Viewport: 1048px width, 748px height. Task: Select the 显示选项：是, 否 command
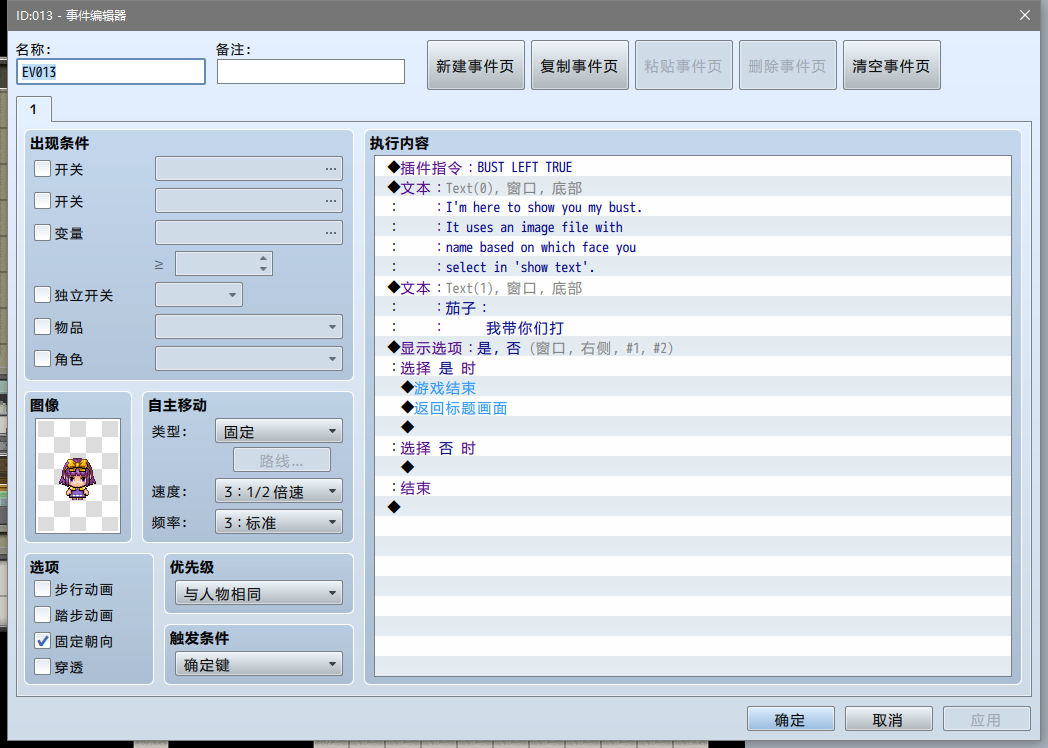pos(693,348)
